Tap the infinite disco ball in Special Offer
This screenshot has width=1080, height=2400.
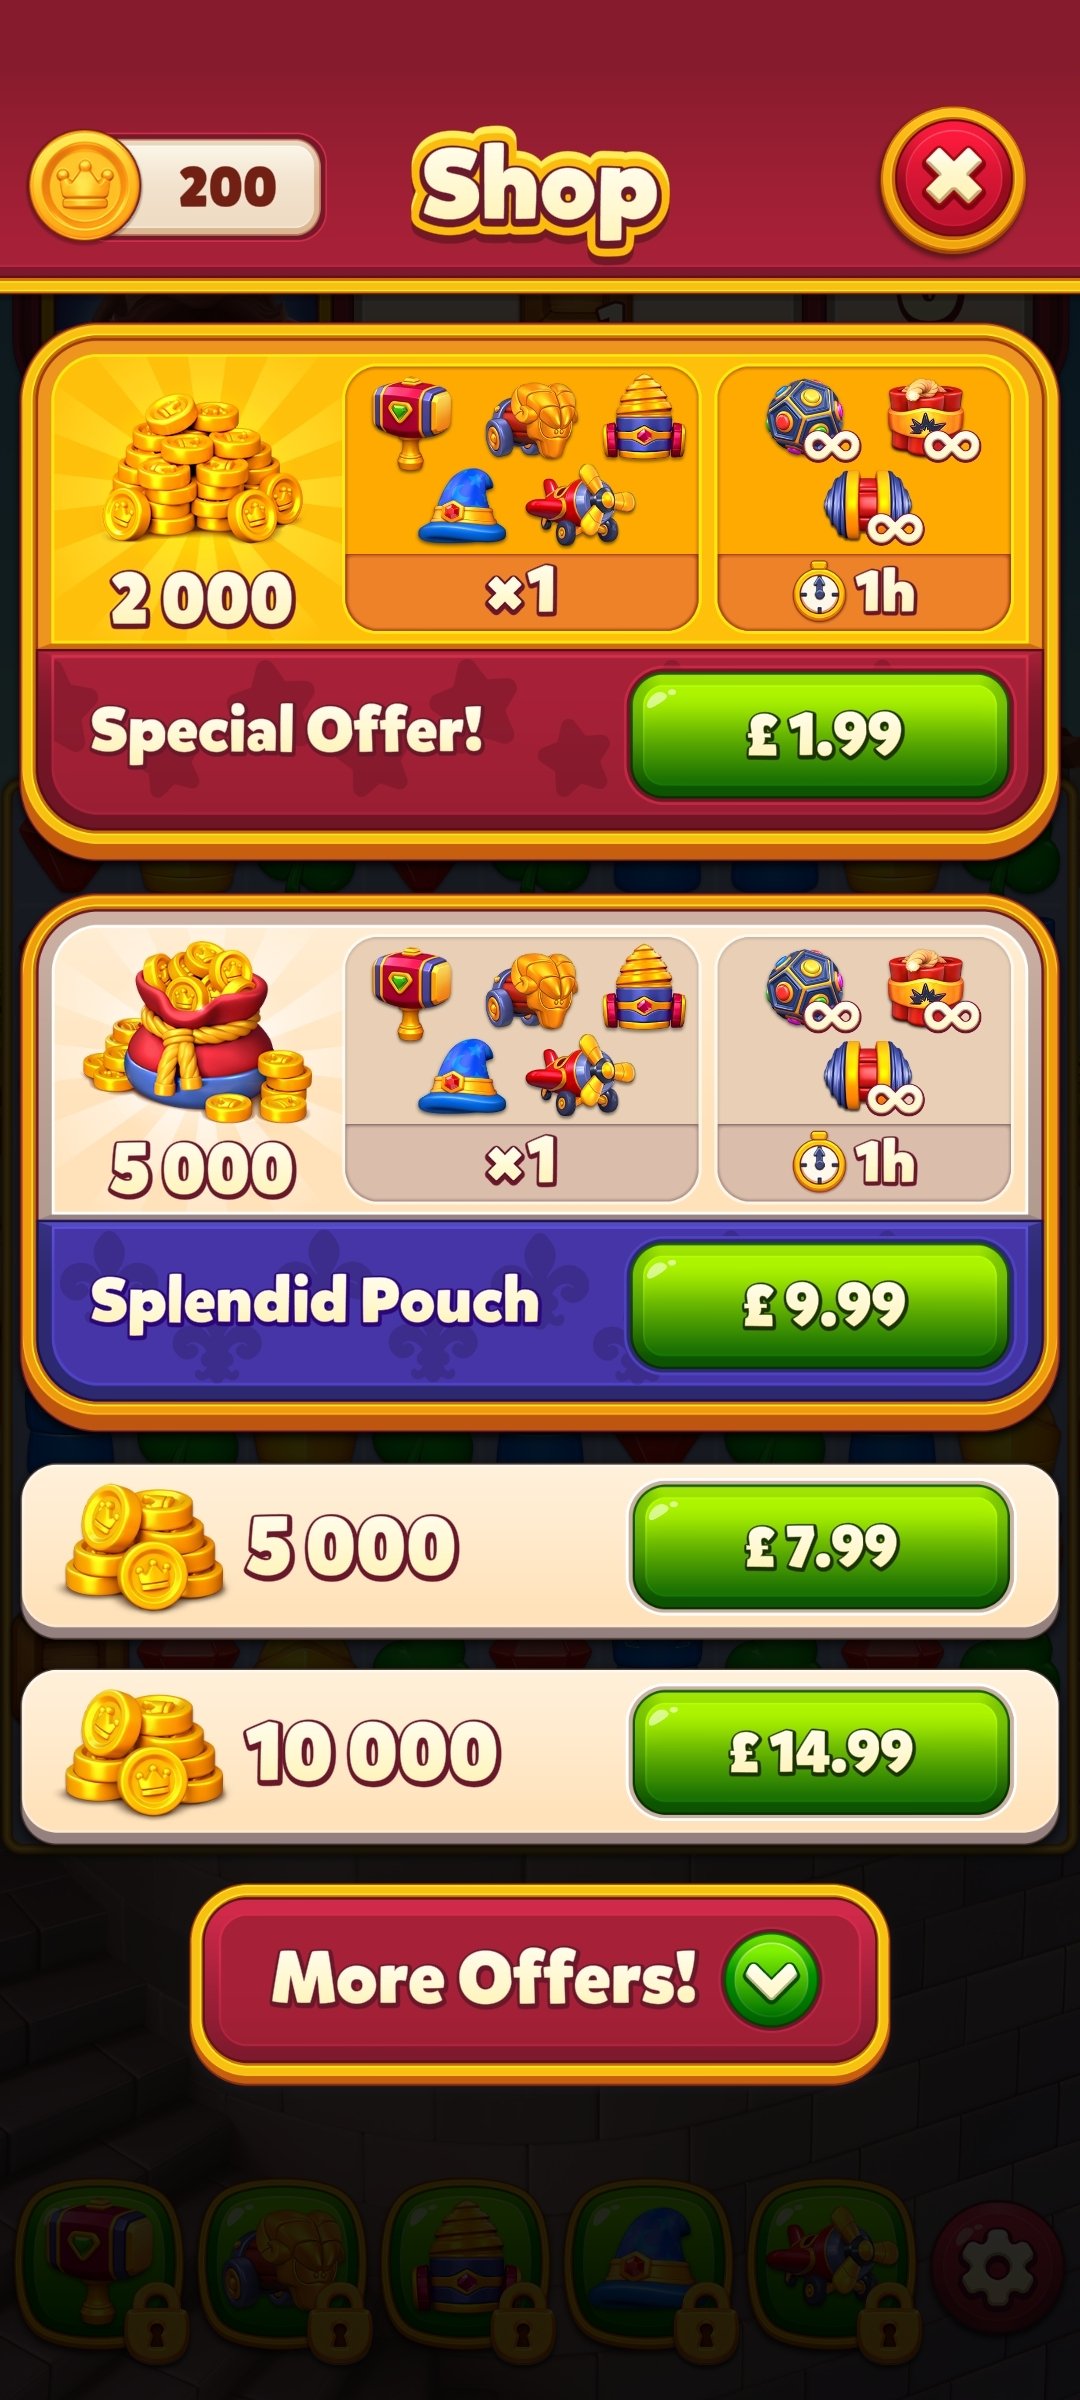coord(810,420)
